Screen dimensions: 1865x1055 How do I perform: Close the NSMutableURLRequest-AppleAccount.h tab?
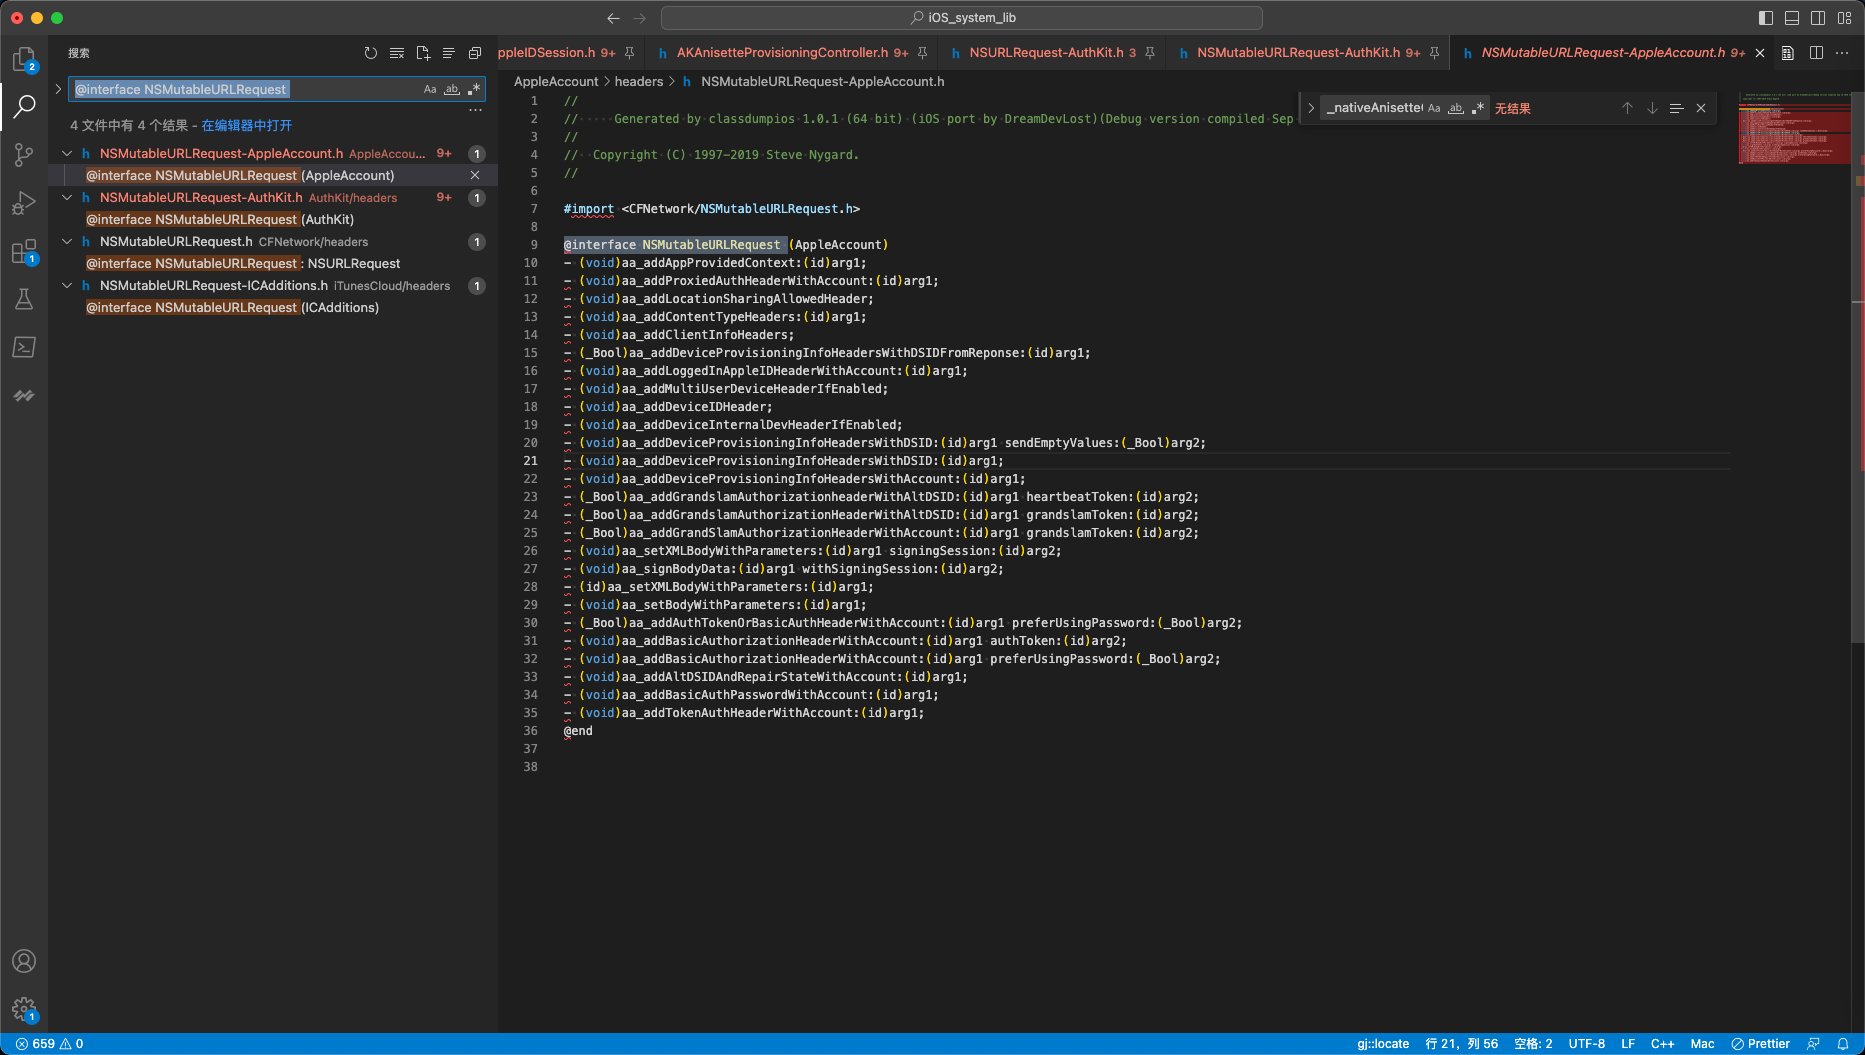pos(1760,53)
